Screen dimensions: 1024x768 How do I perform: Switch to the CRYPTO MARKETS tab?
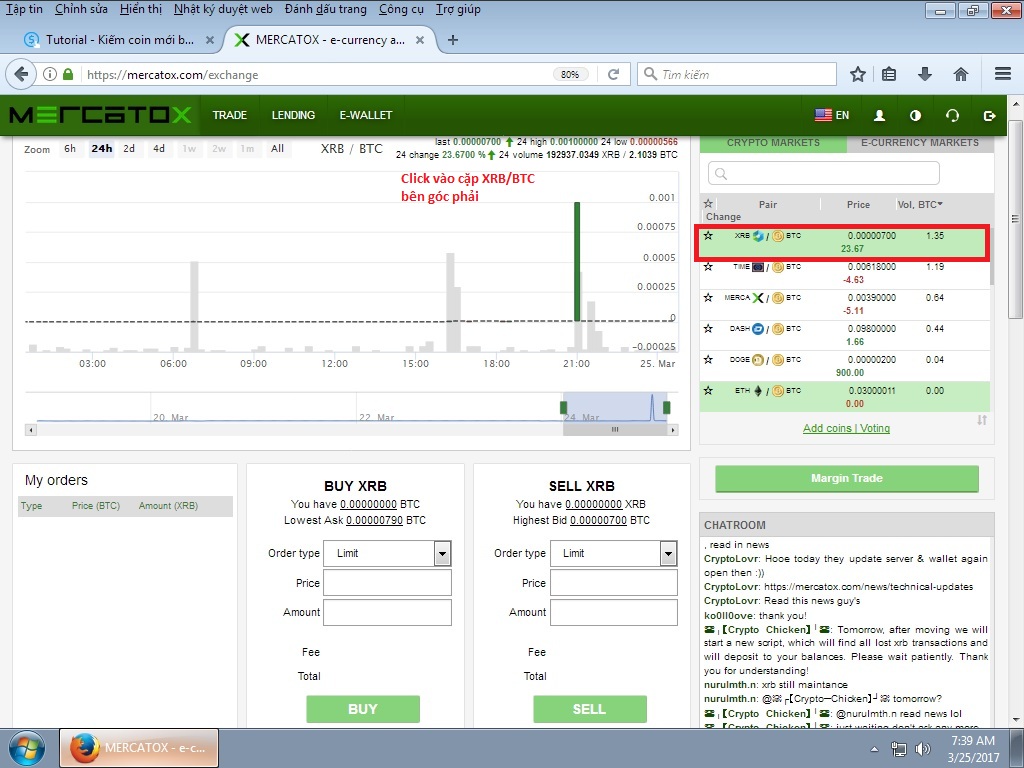pyautogui.click(x=773, y=142)
